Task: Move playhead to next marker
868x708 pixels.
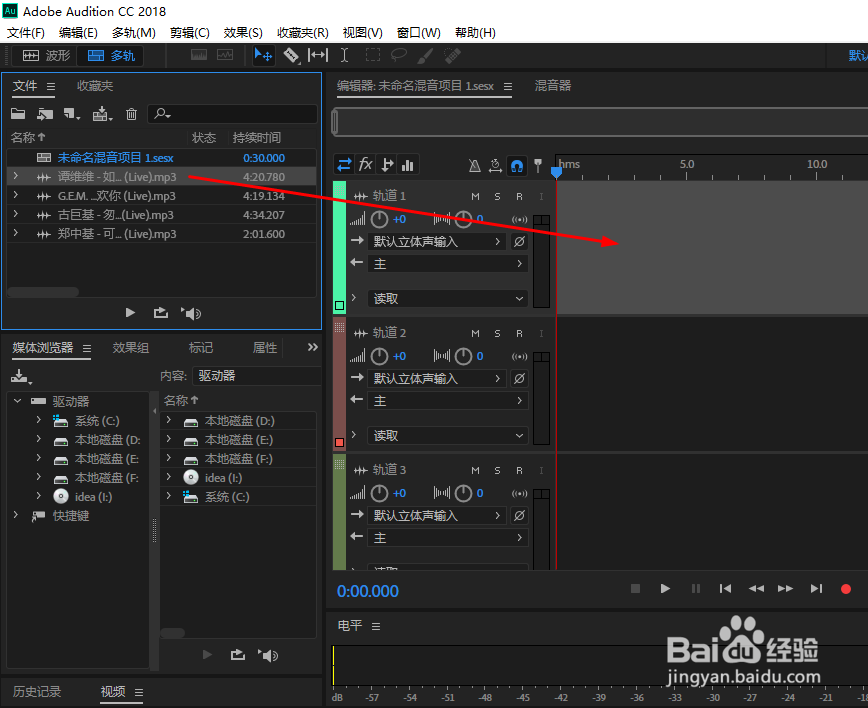Action: pos(816,588)
